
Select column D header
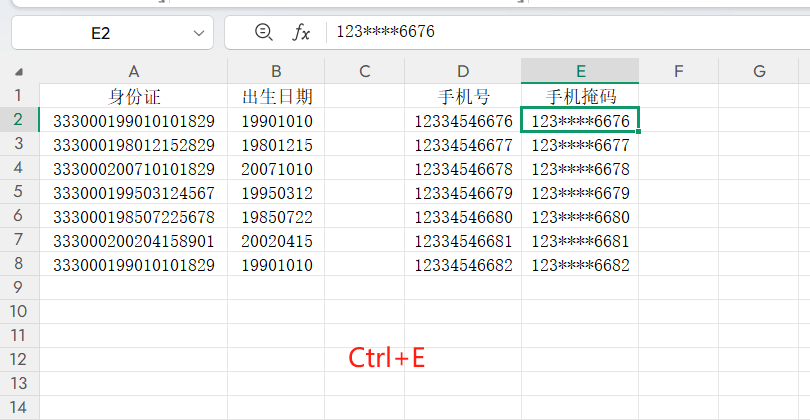point(462,71)
